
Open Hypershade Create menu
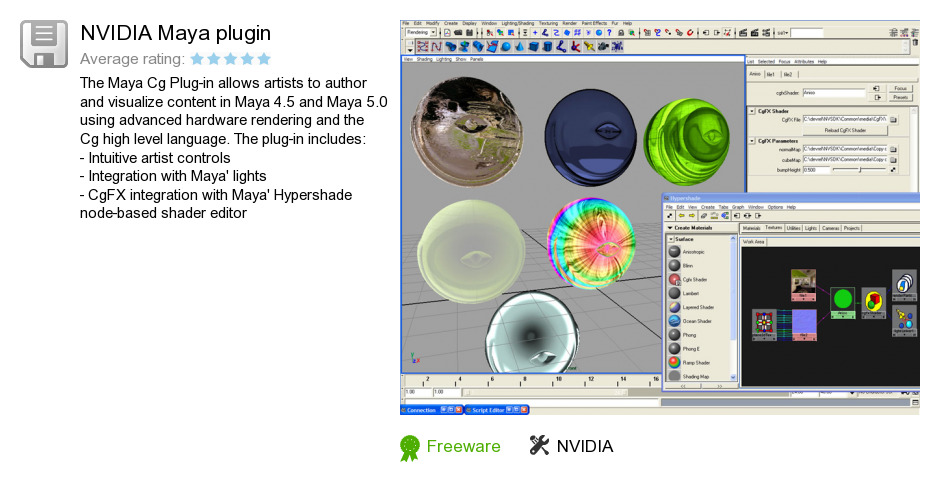click(x=708, y=207)
